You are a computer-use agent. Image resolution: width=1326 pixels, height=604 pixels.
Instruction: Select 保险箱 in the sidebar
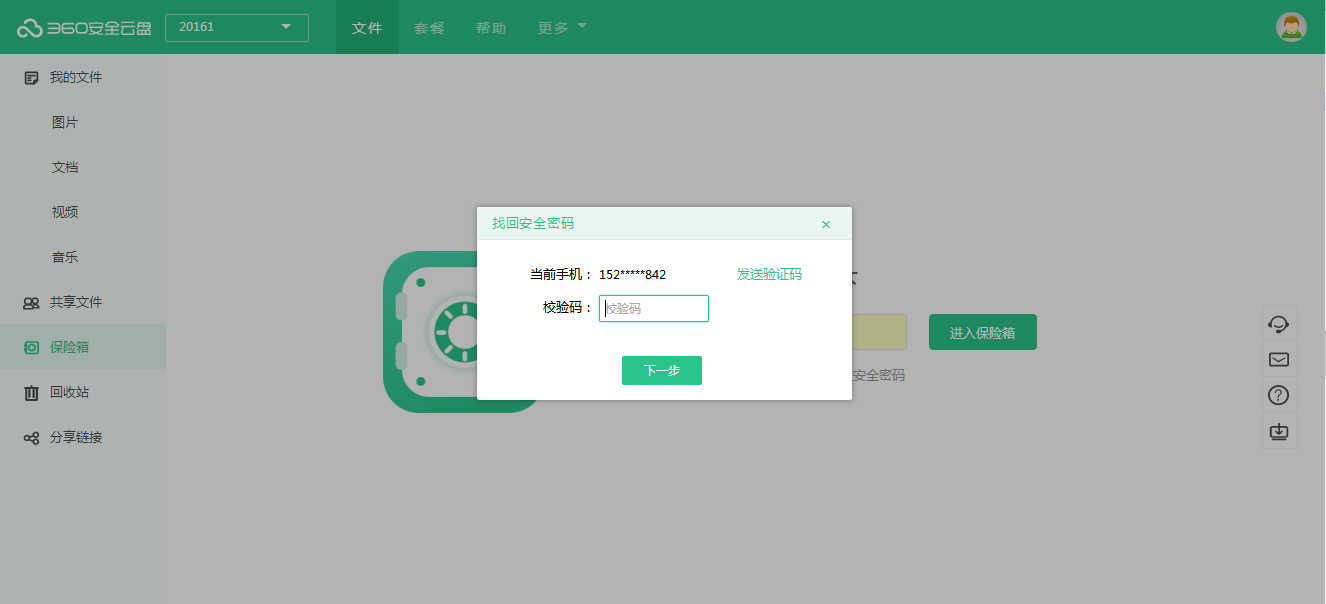click(83, 347)
